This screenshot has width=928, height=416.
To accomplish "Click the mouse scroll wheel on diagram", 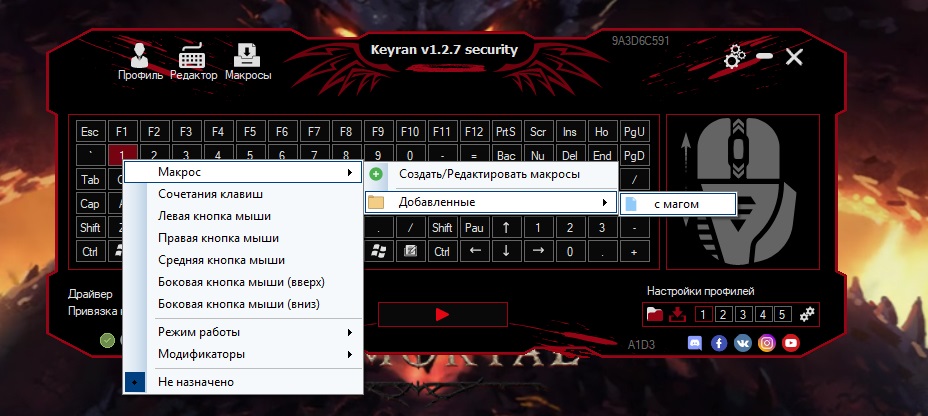I will point(738,147).
